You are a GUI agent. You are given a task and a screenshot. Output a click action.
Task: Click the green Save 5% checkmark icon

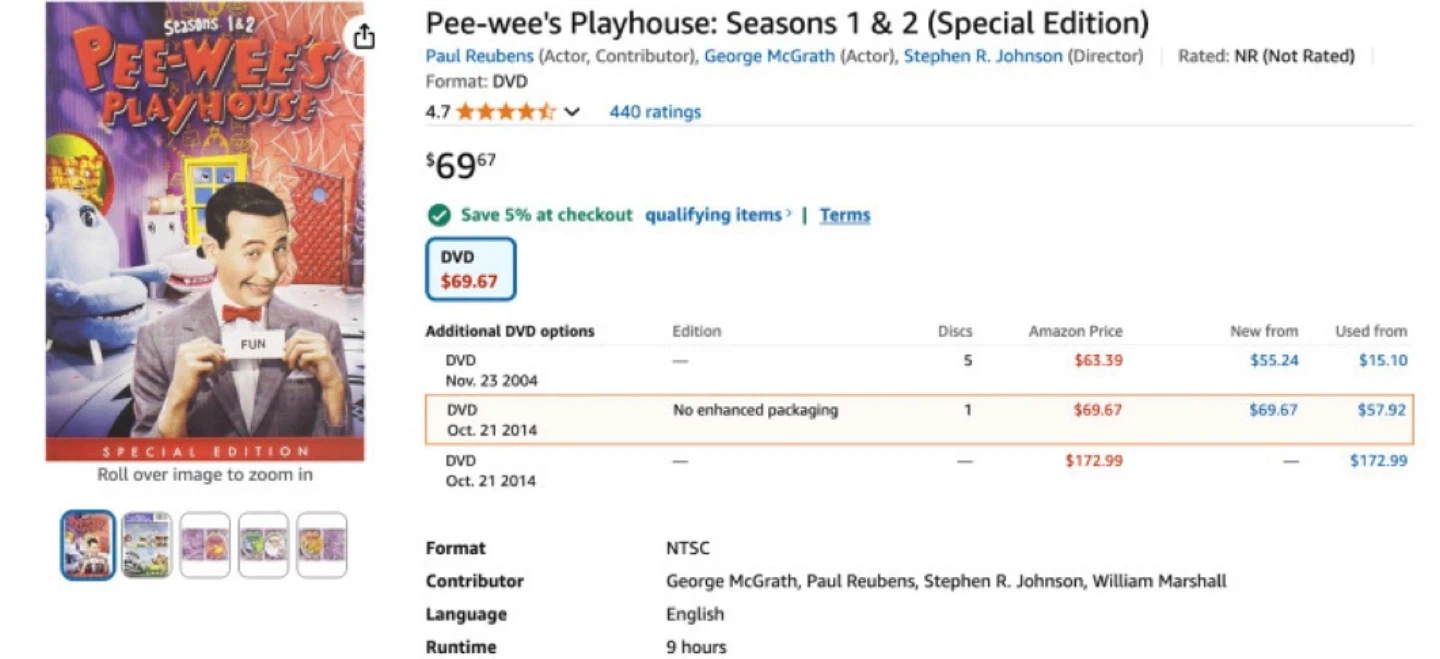pos(438,215)
